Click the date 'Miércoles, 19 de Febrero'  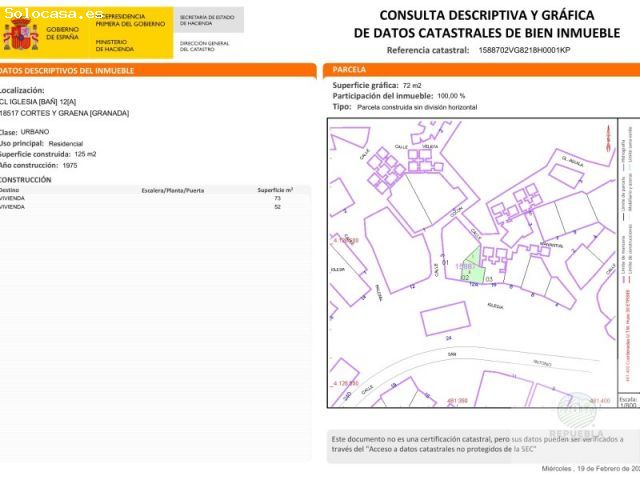(x=590, y=469)
